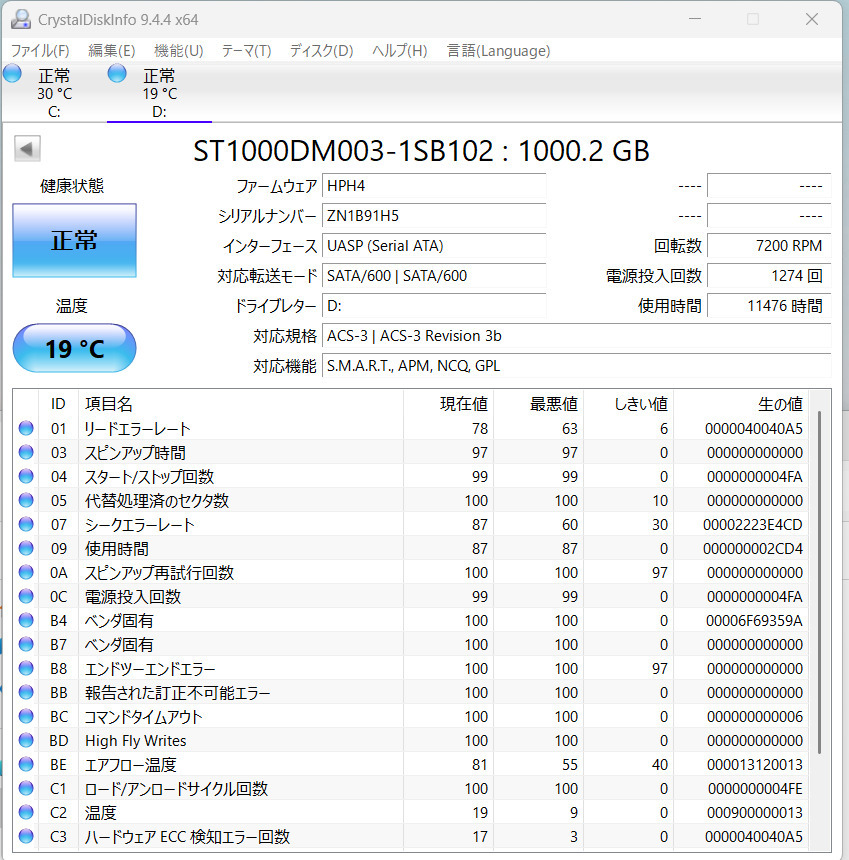Open the 言語(Language) menu

pyautogui.click(x=498, y=51)
